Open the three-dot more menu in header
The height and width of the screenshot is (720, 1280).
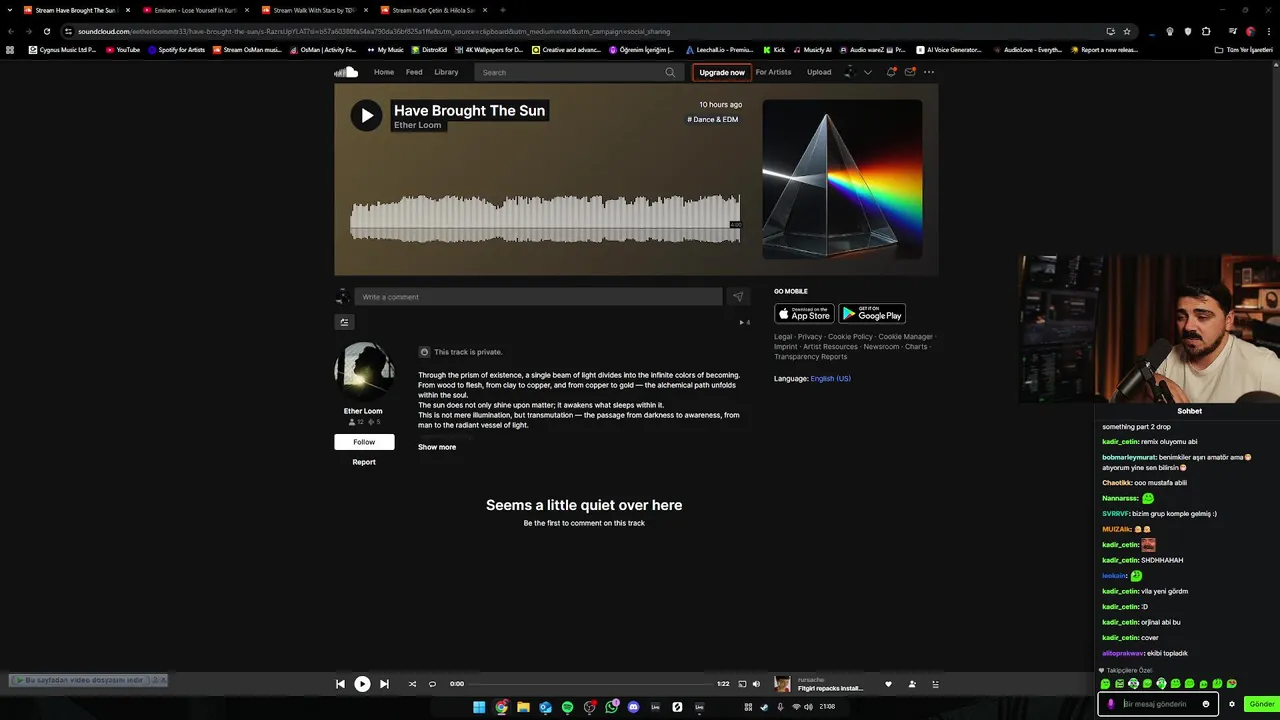point(929,72)
